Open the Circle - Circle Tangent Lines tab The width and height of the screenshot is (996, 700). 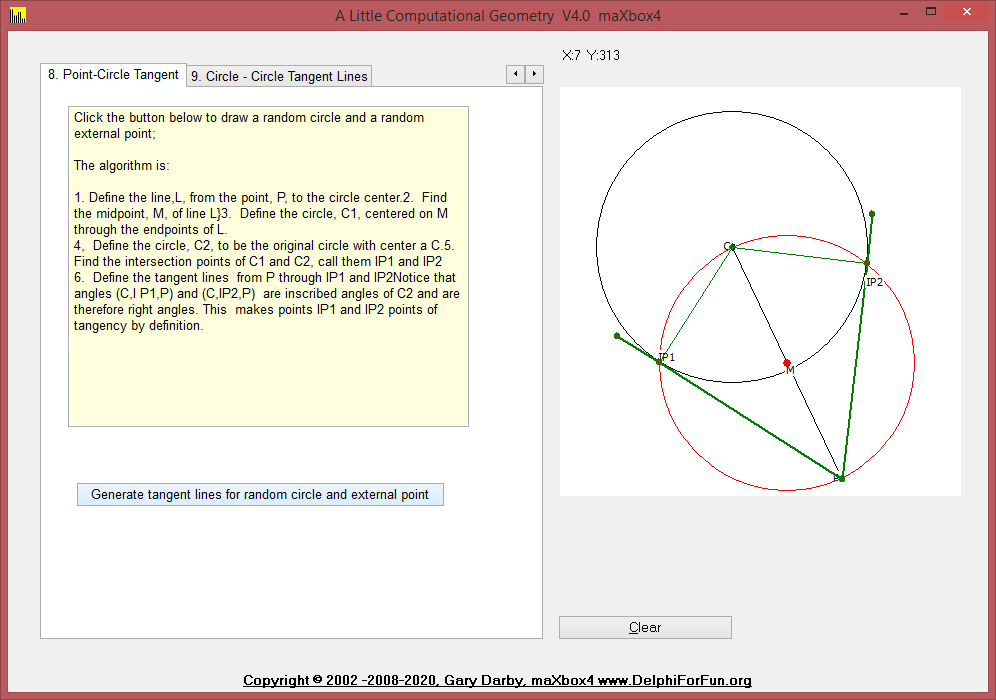click(x=279, y=76)
